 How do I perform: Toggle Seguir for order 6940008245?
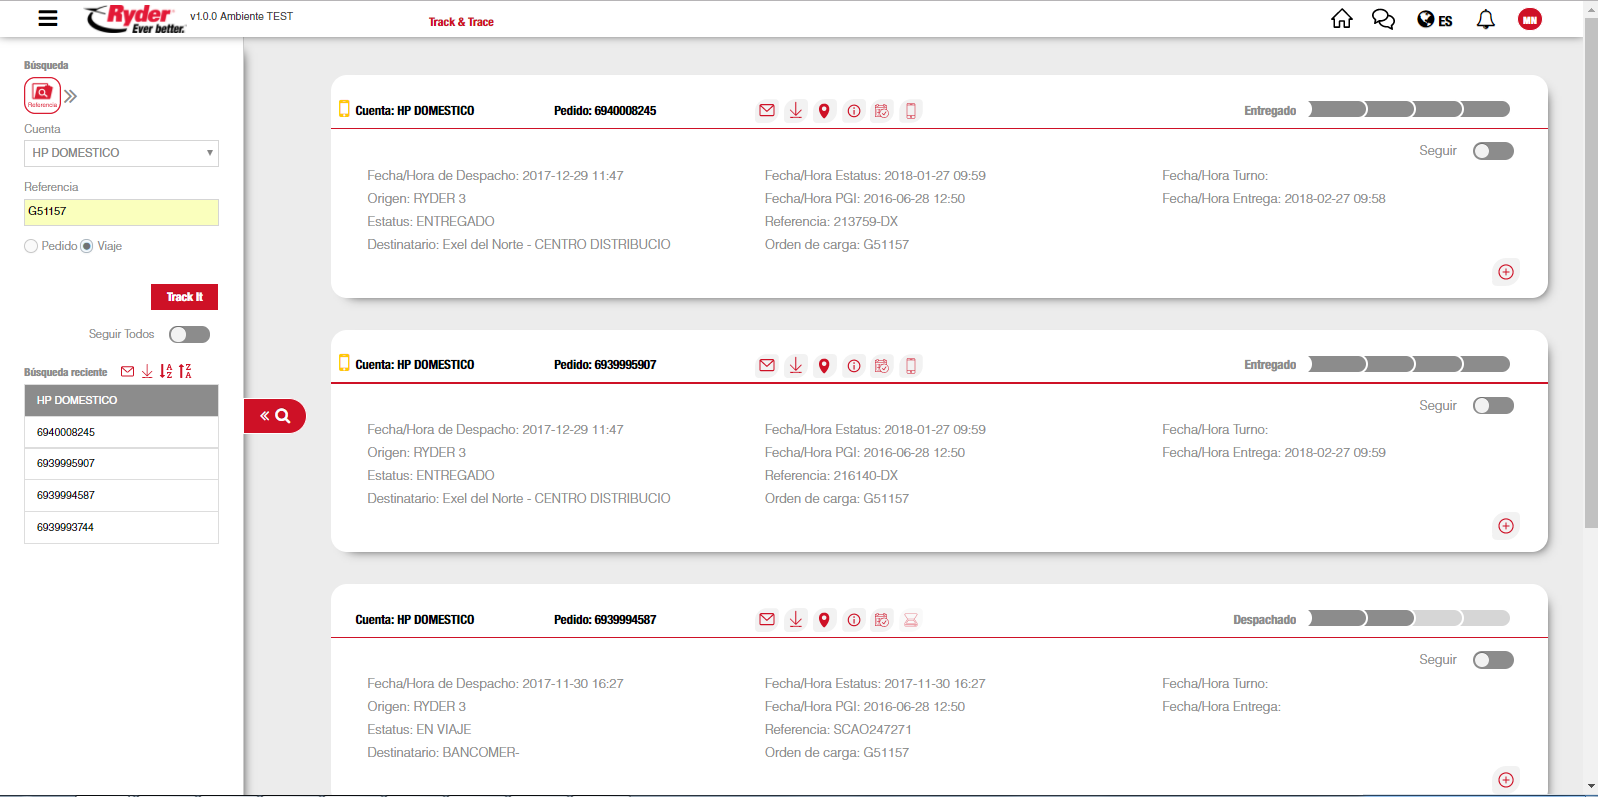coord(1492,151)
